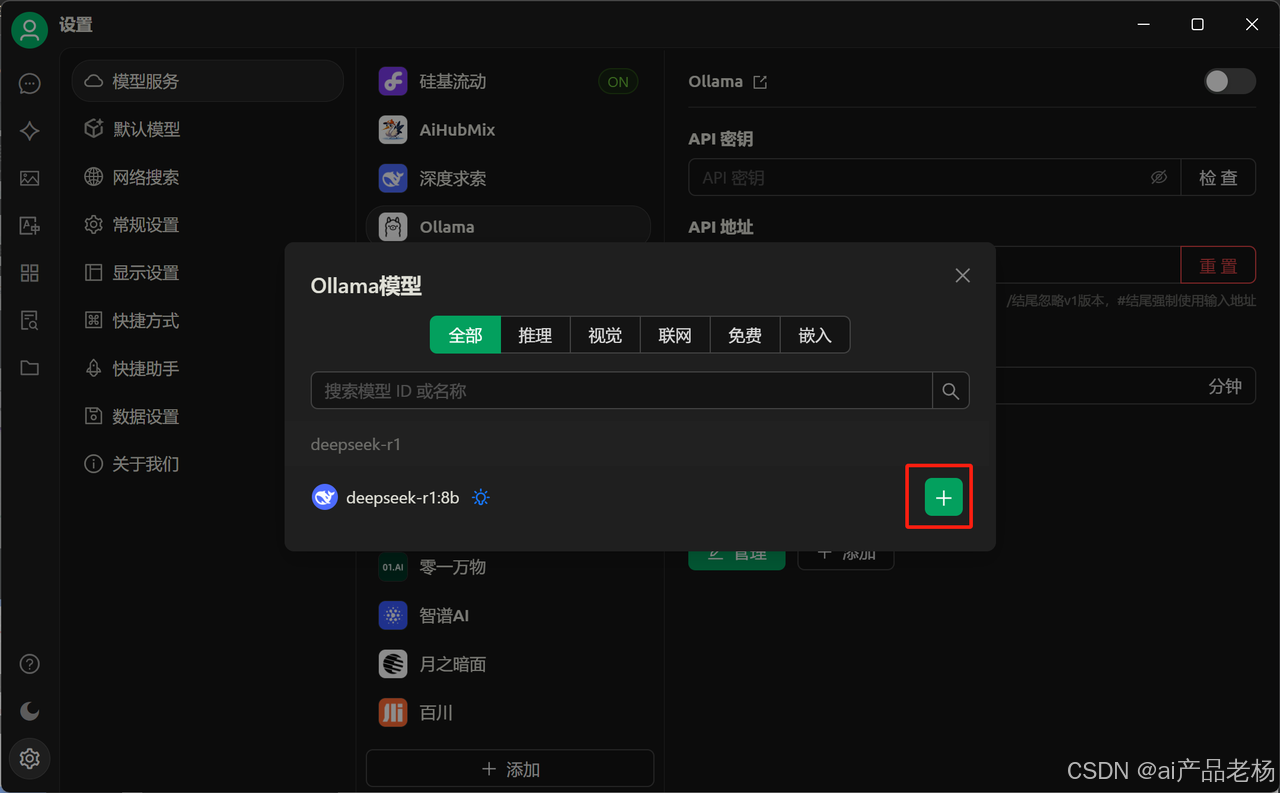Click the 添加 provider button at list bottom
This screenshot has height=793, width=1280.
point(510,769)
